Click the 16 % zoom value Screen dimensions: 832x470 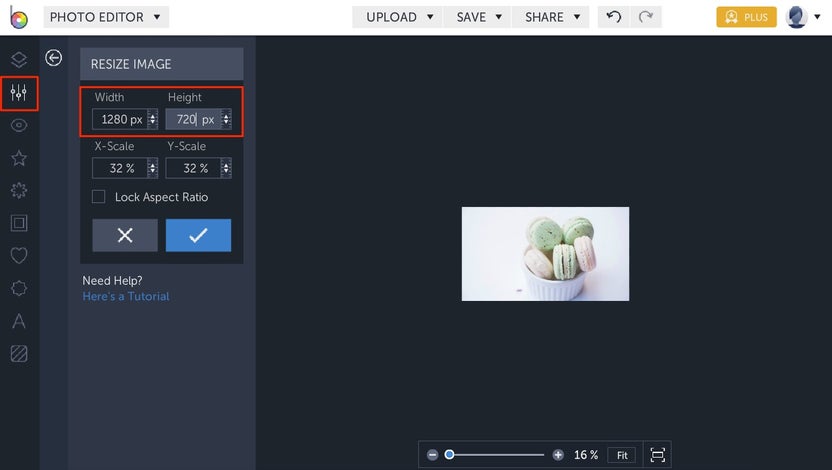(586, 455)
